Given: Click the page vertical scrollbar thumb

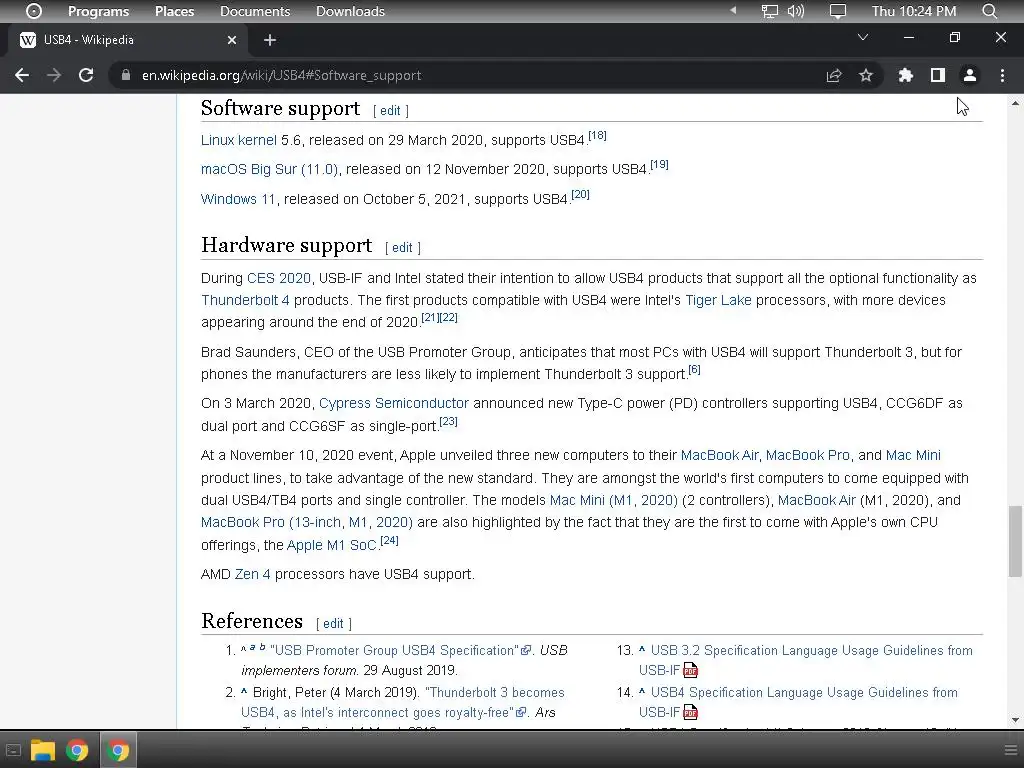Looking at the screenshot, I should [x=1015, y=541].
